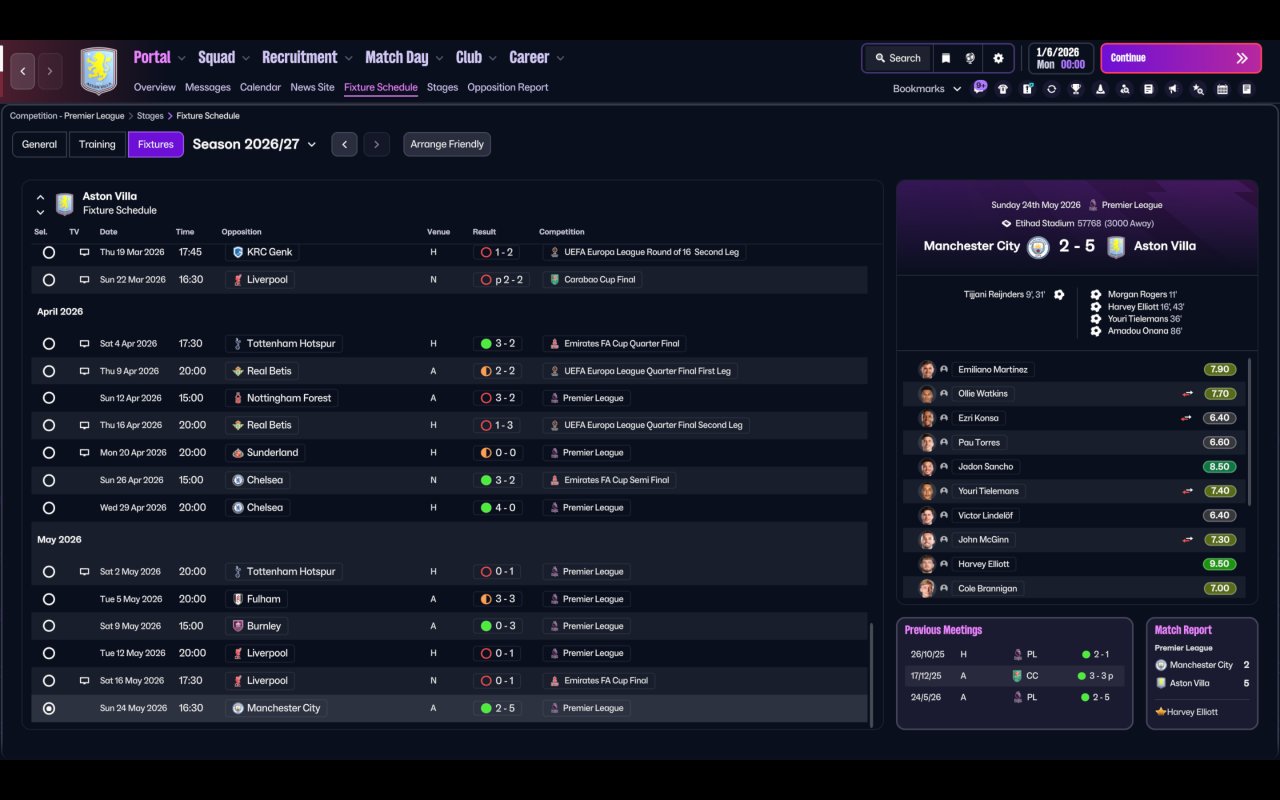
Task: Click the TV icon on the KRC Genk row
Action: tap(85, 252)
